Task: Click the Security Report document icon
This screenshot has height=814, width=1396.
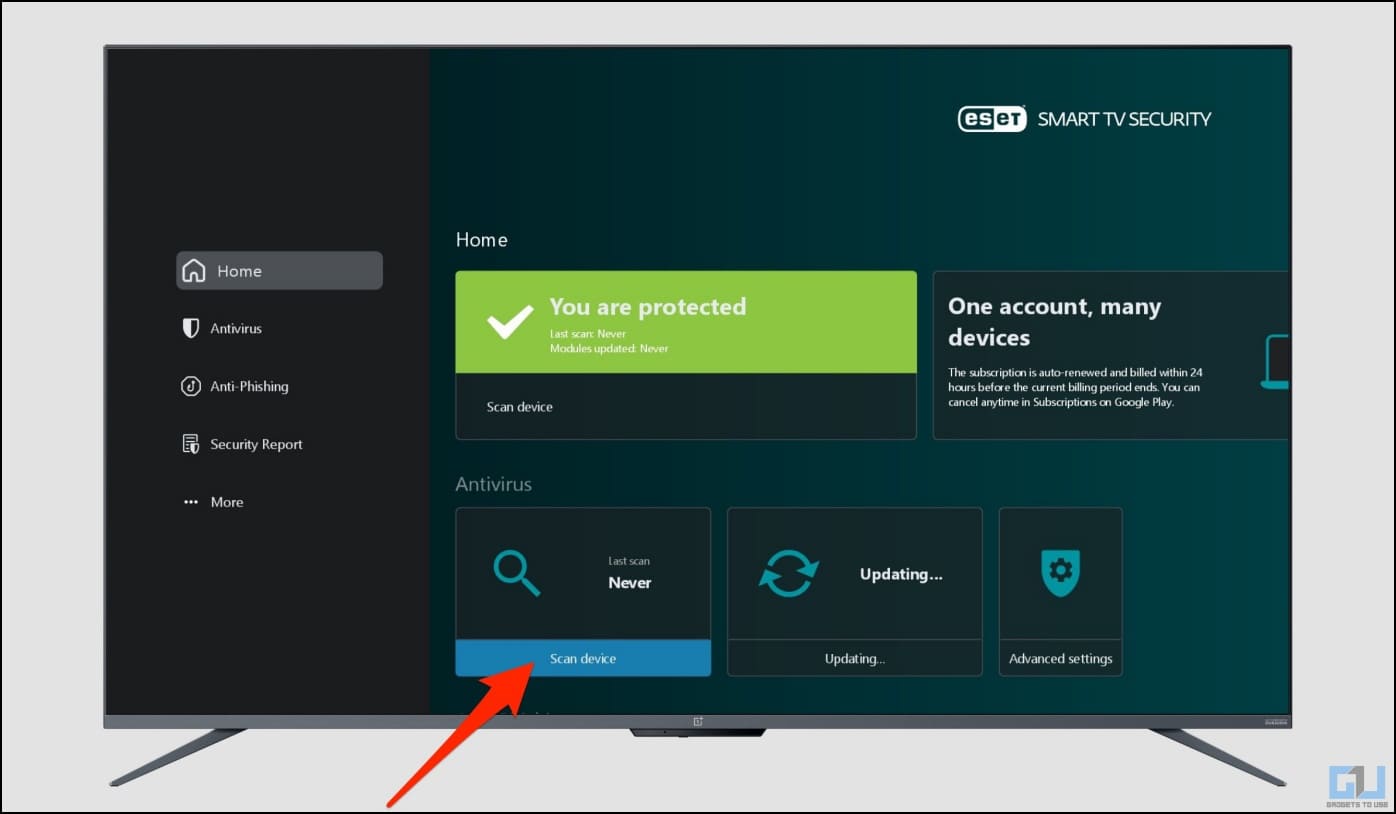Action: pyautogui.click(x=191, y=444)
